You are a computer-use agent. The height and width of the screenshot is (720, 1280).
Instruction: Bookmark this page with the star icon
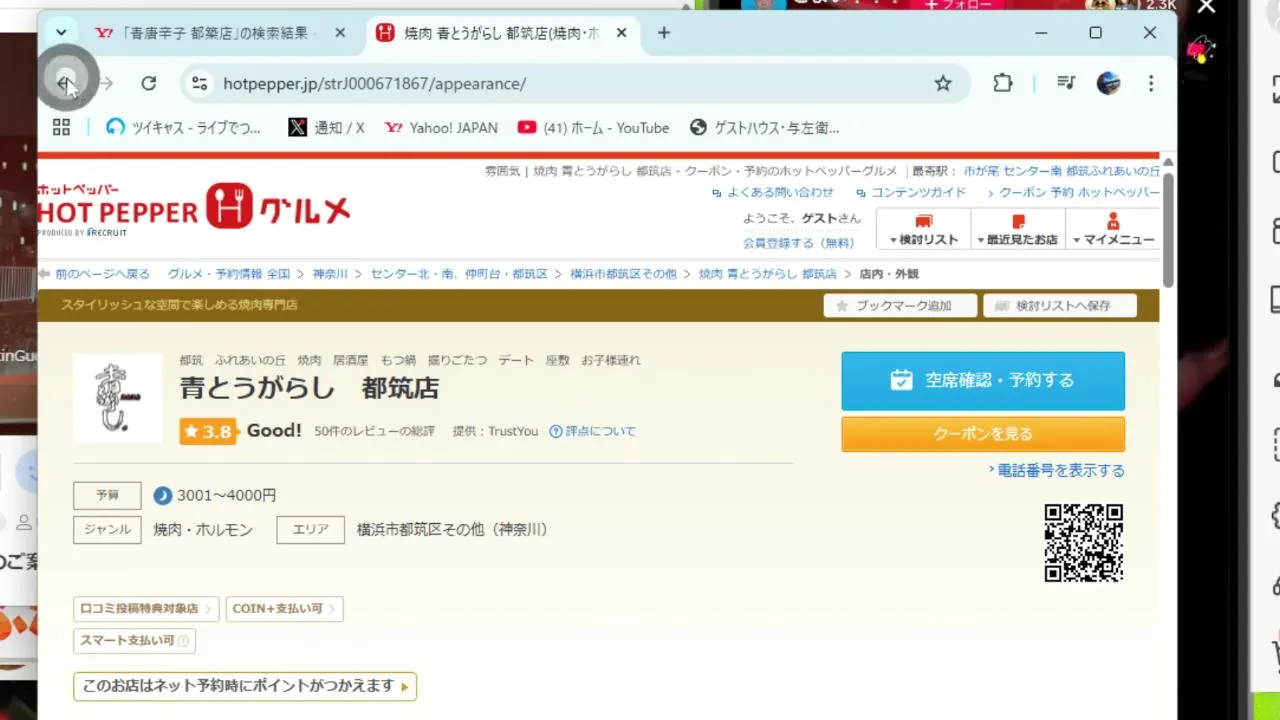943,84
